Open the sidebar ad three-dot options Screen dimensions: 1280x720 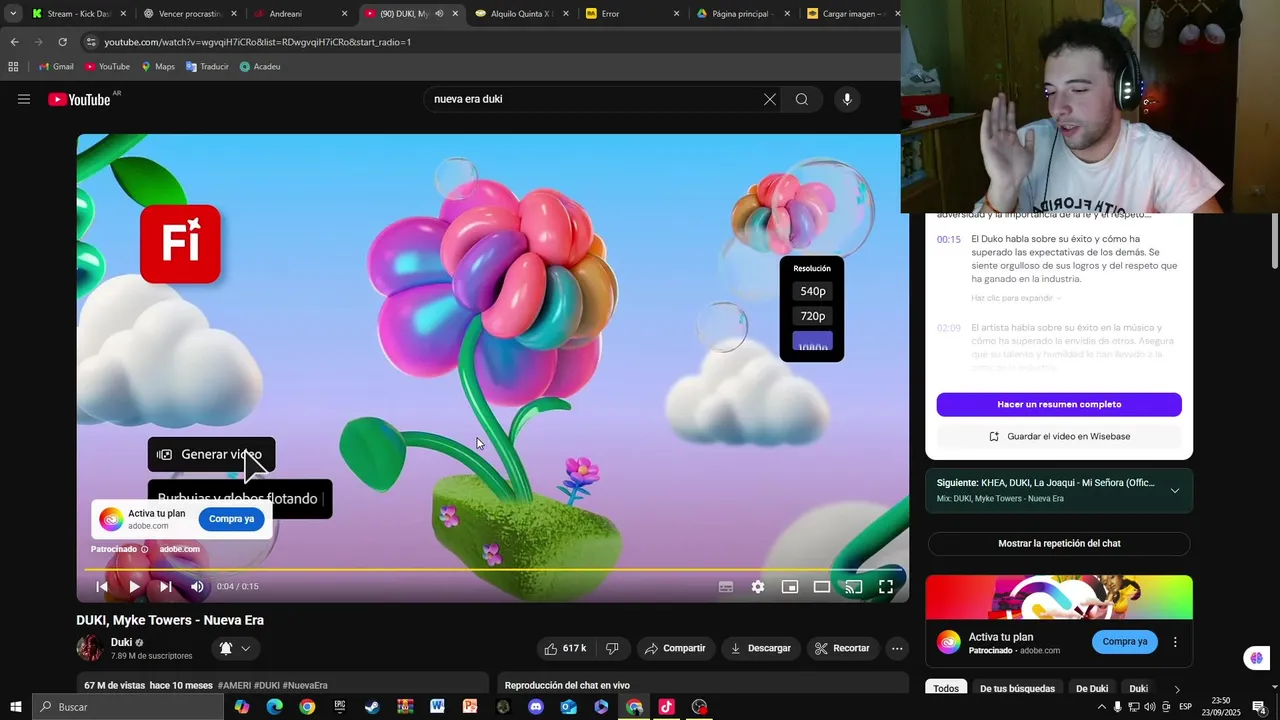[x=1175, y=642]
